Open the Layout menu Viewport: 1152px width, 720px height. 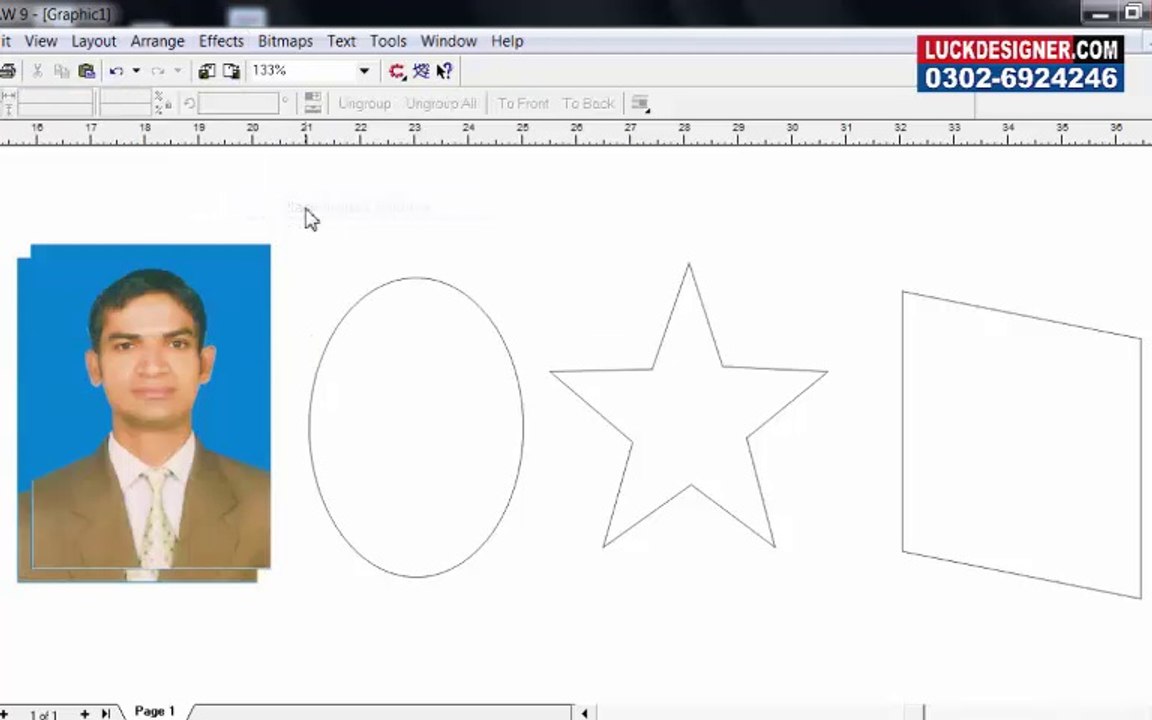pyautogui.click(x=94, y=41)
